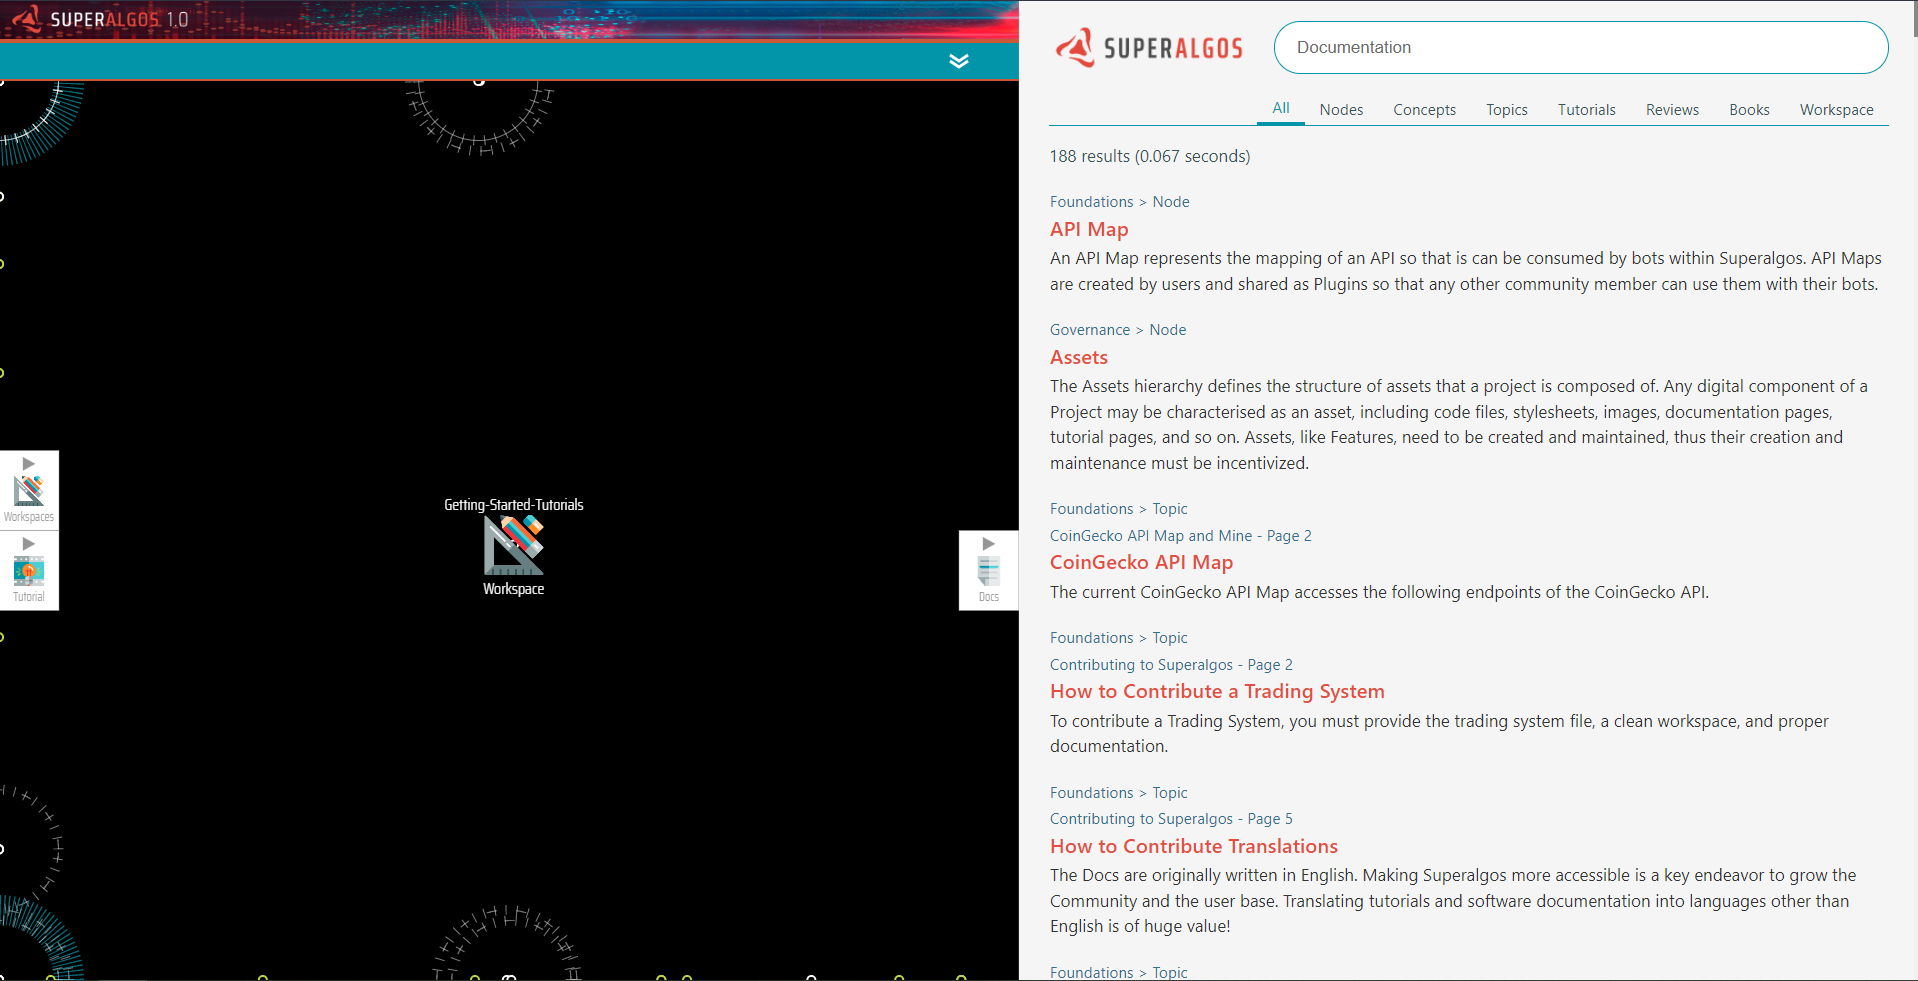Image resolution: width=1918 pixels, height=981 pixels.
Task: Open the API Map result
Action: 1089,229
